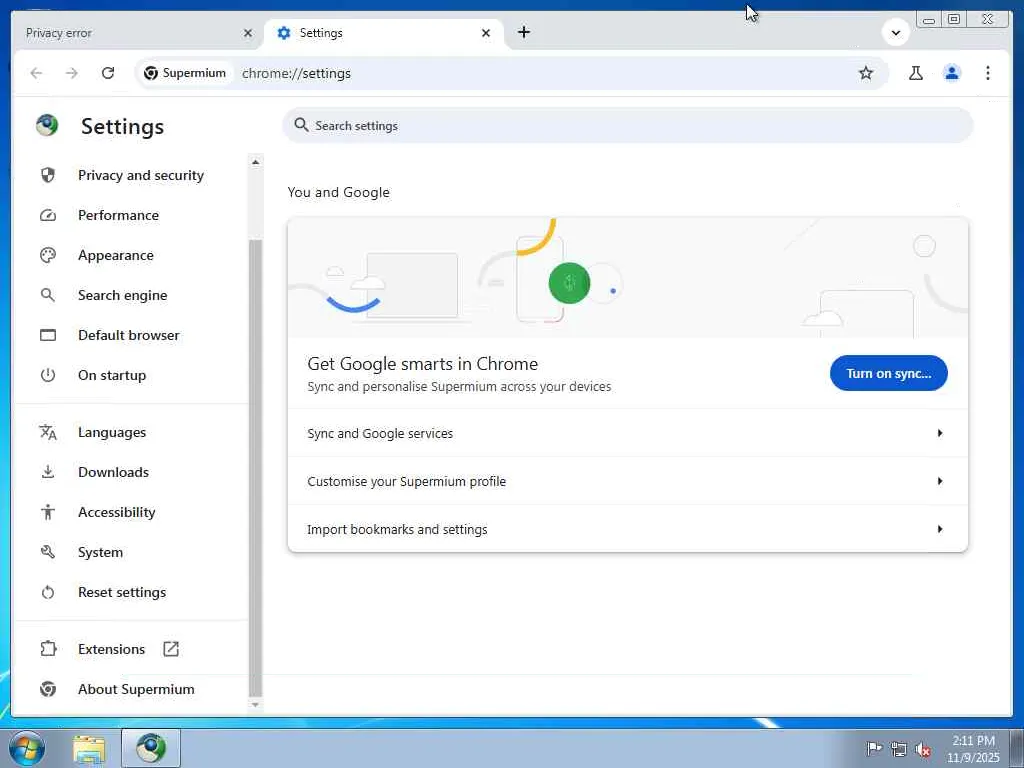Click the Supermium taskbar button
The width and height of the screenshot is (1024, 768).
(151, 748)
